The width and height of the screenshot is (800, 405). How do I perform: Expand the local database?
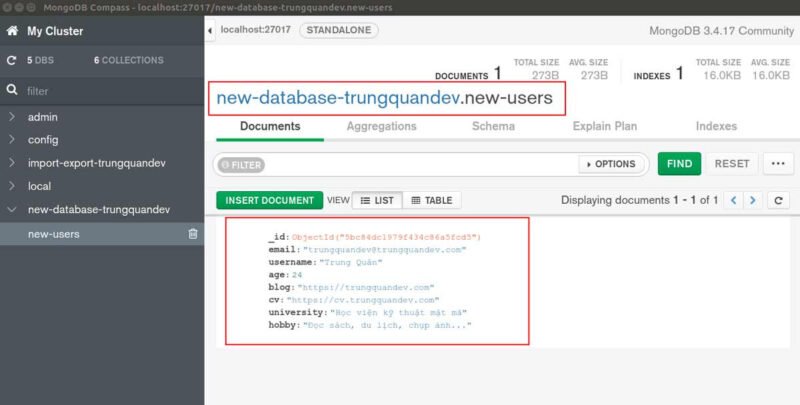[12, 186]
